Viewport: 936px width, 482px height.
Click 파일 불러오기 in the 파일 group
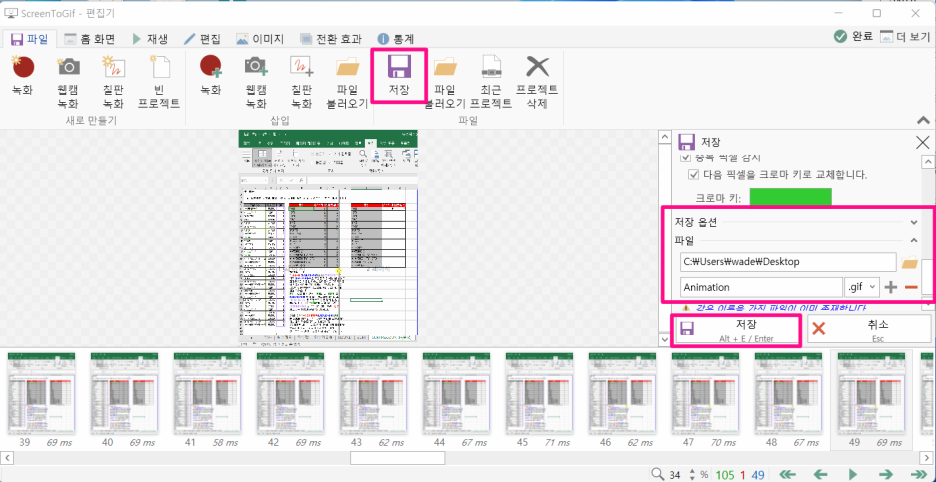click(445, 82)
